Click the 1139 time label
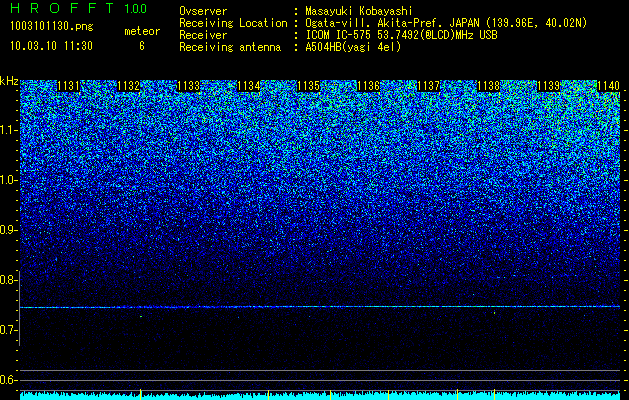The image size is (629, 400). point(548,86)
